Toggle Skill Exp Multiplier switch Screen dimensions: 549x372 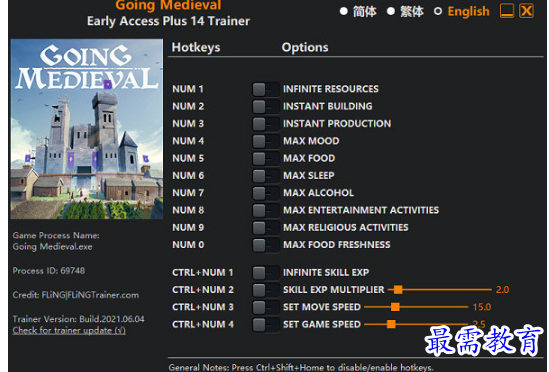pos(265,290)
